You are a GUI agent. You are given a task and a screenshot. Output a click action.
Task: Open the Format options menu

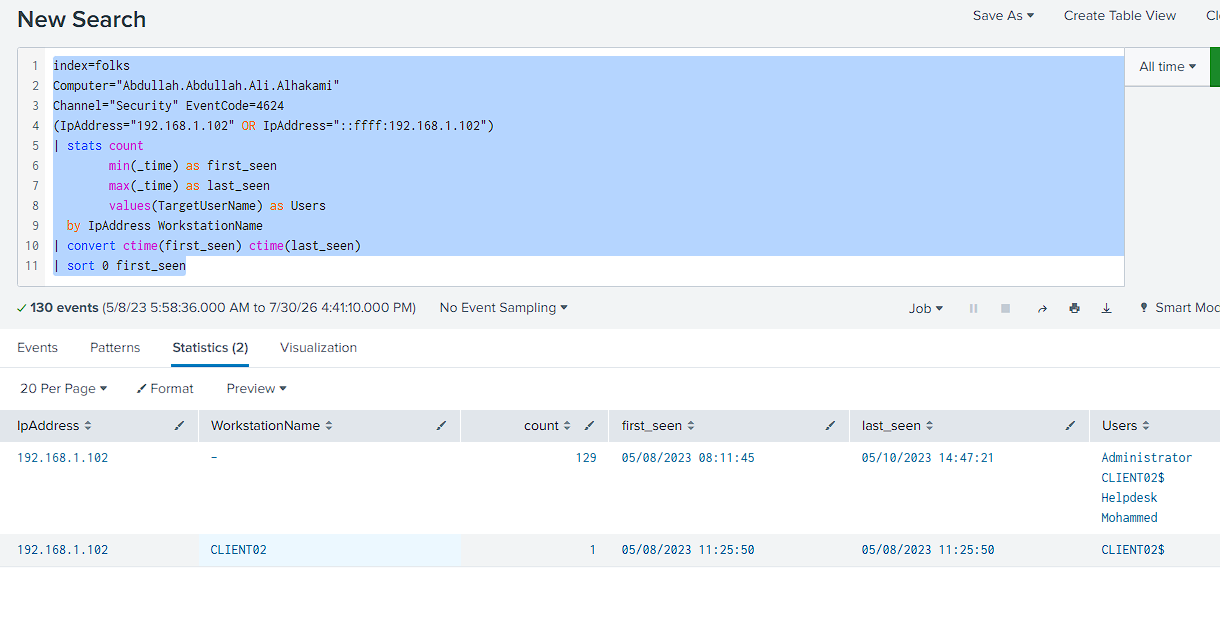tap(165, 388)
